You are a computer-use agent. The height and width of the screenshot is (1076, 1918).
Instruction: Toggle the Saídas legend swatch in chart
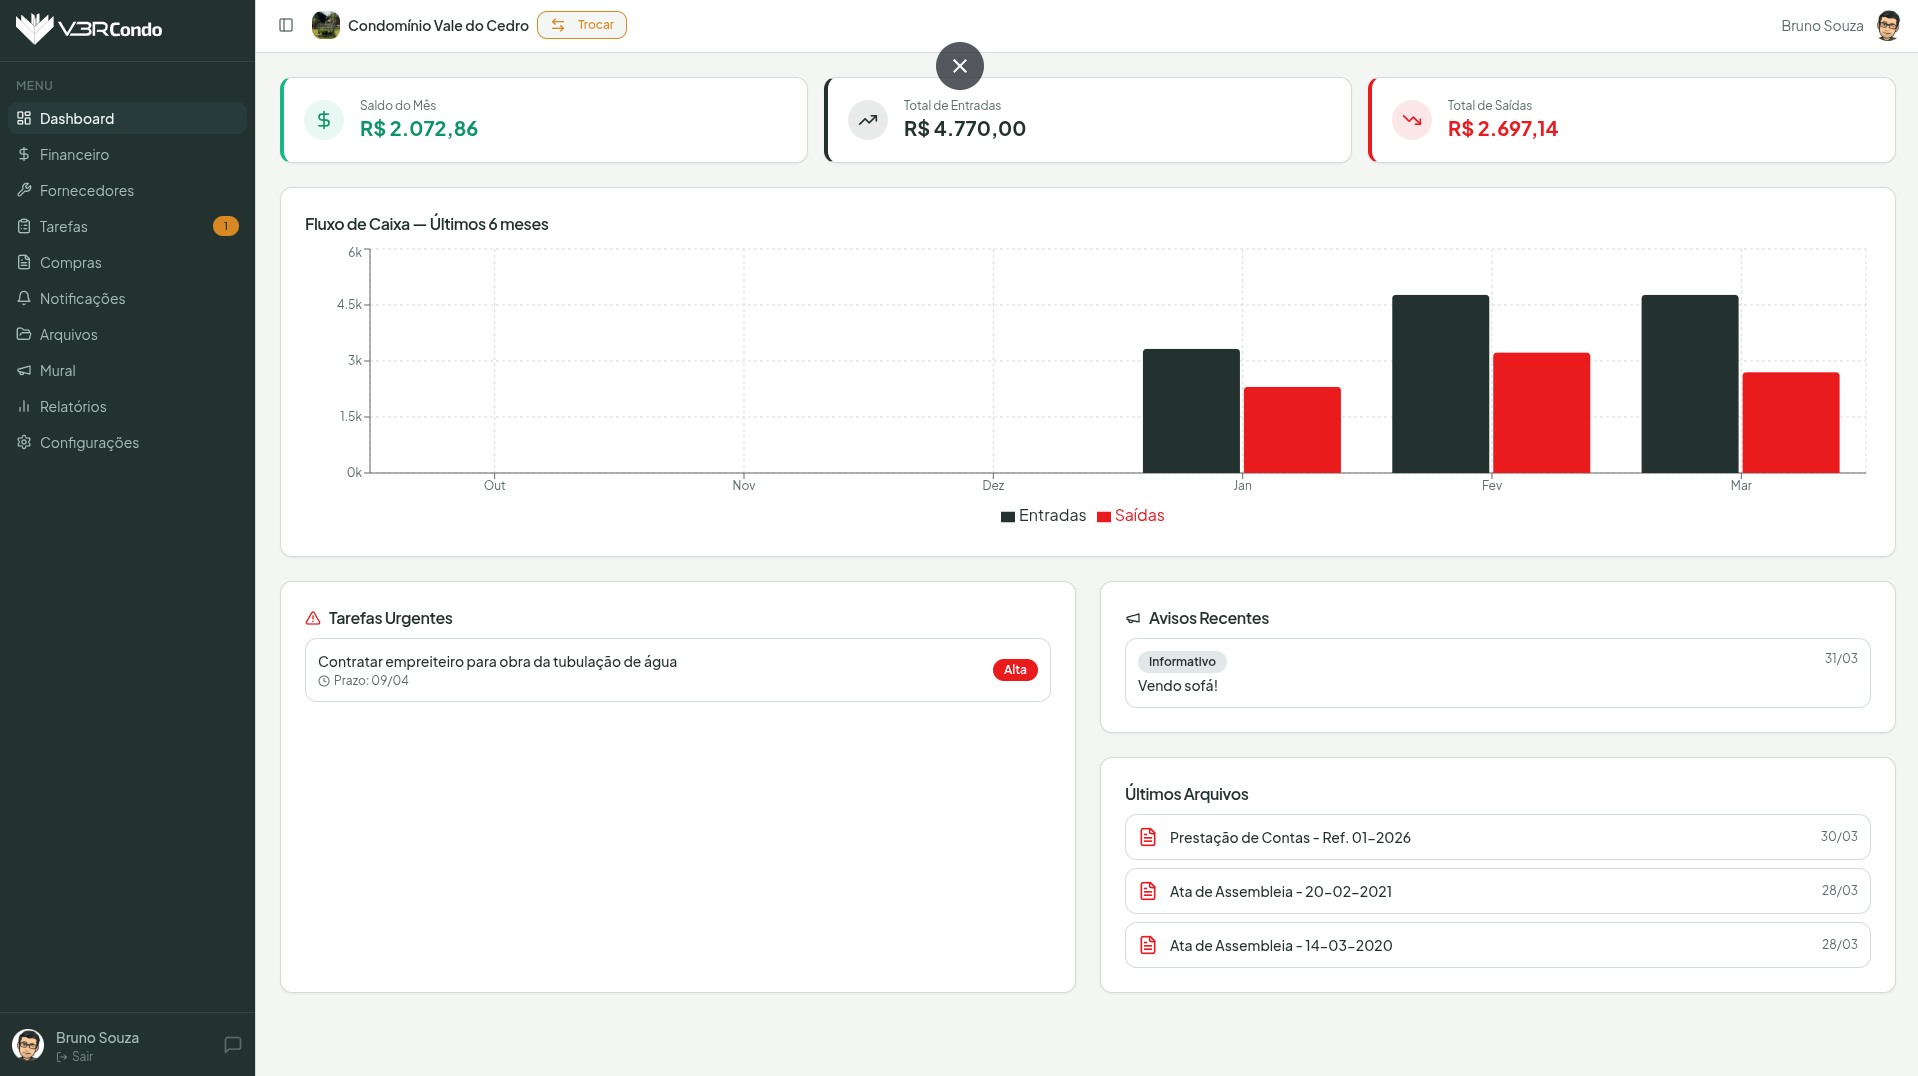1104,517
